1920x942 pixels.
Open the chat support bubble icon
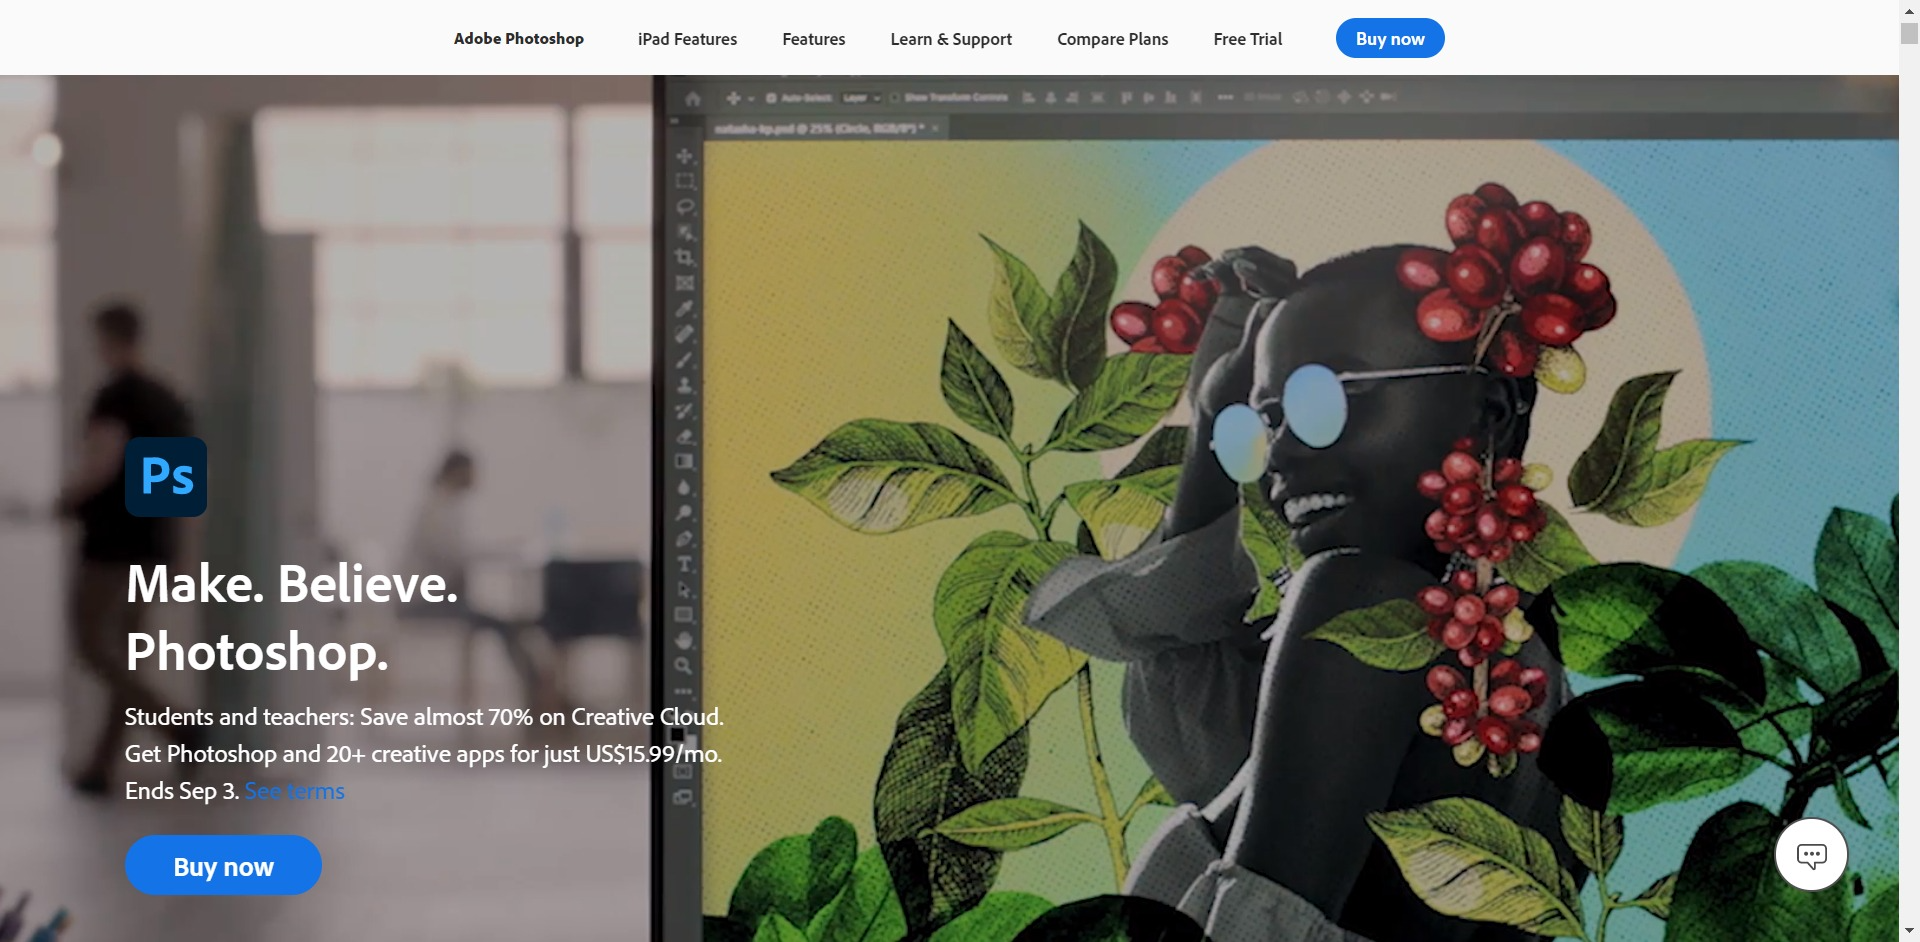click(1811, 854)
